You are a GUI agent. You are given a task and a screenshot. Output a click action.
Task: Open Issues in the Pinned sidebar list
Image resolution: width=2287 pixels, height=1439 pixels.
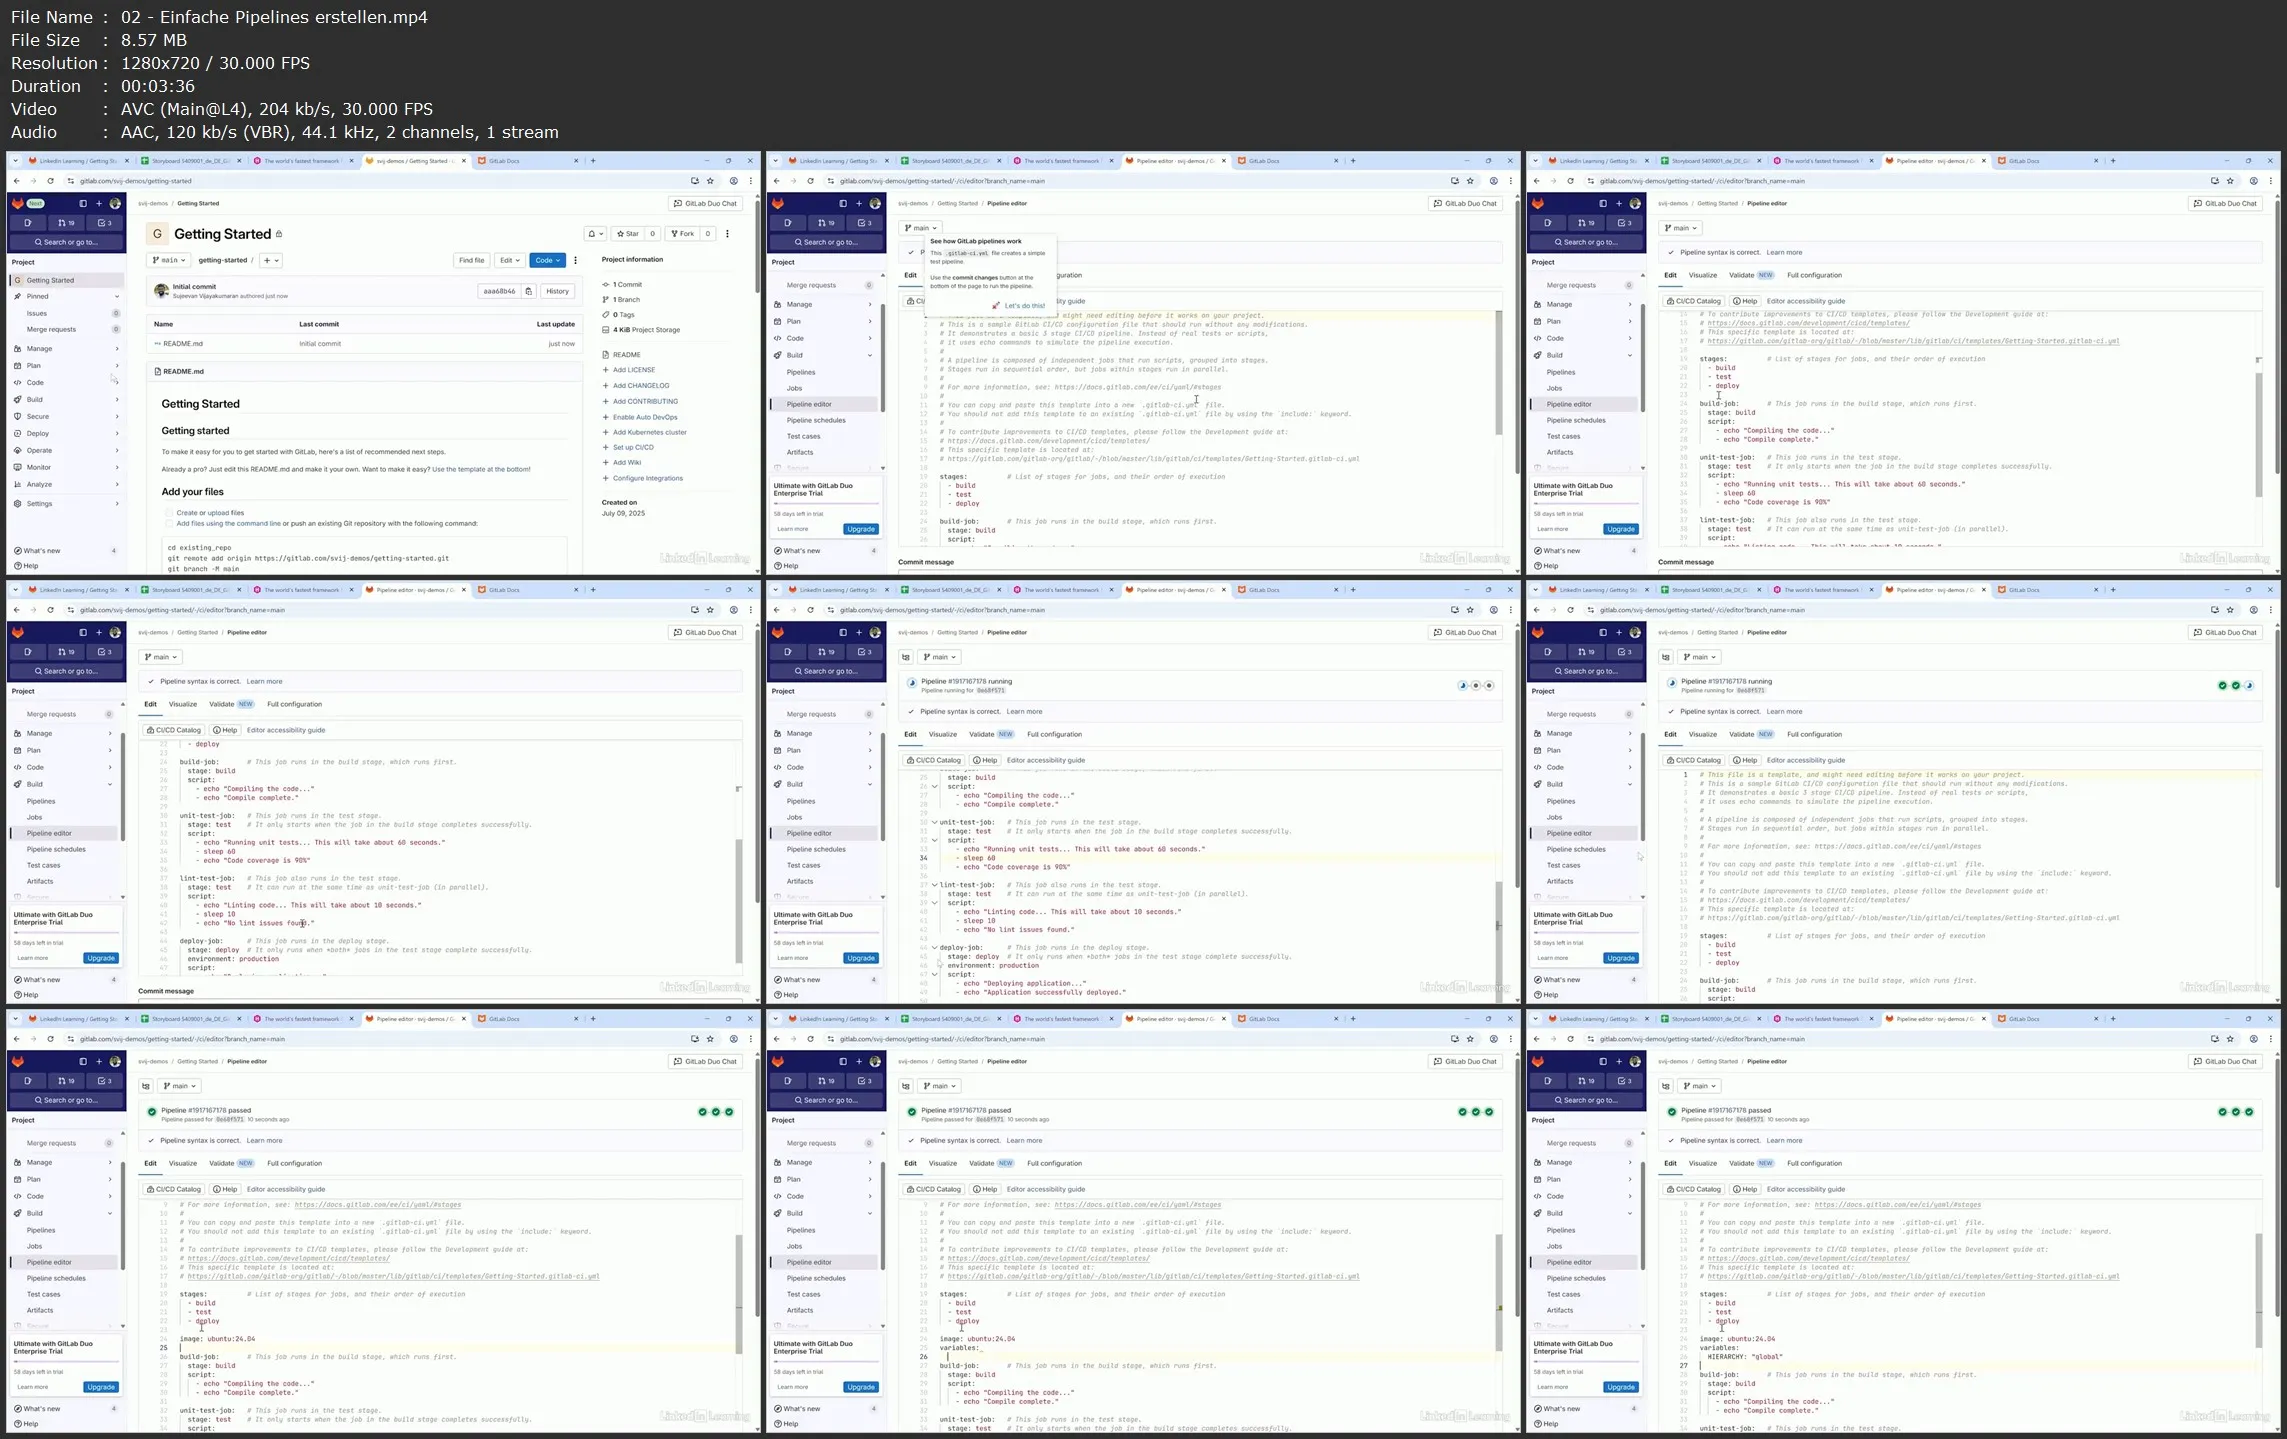pos(37,313)
